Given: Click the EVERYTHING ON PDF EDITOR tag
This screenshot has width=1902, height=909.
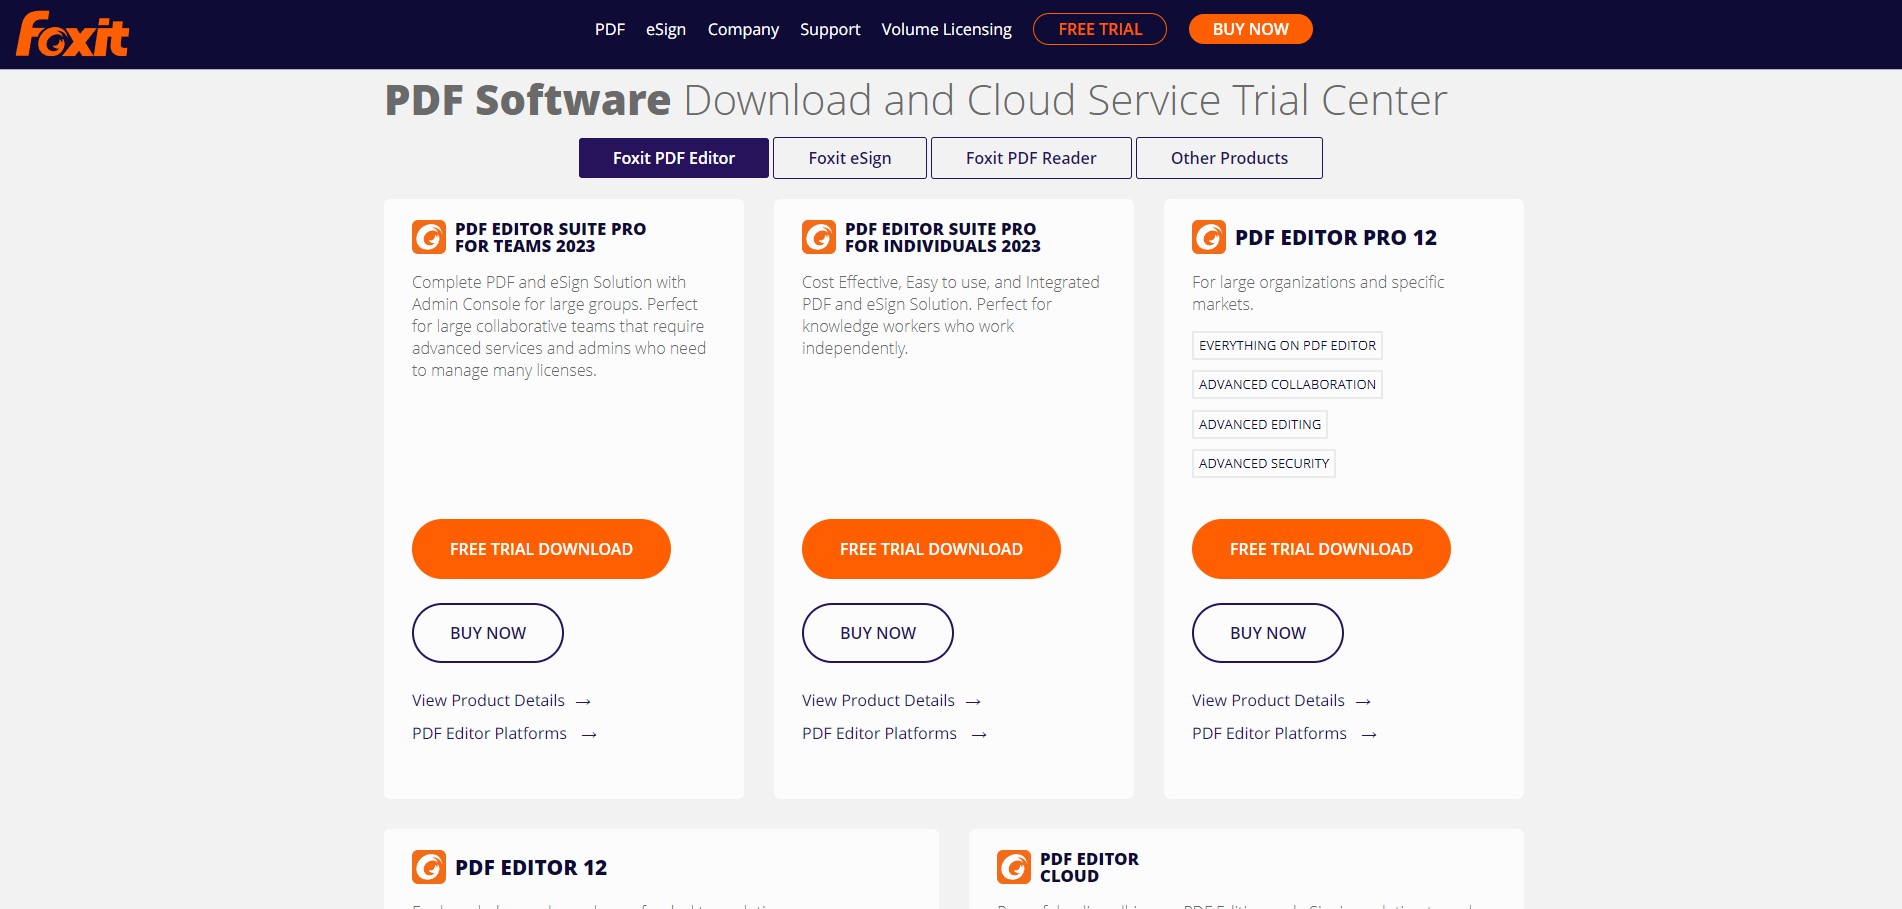Looking at the screenshot, I should point(1287,345).
